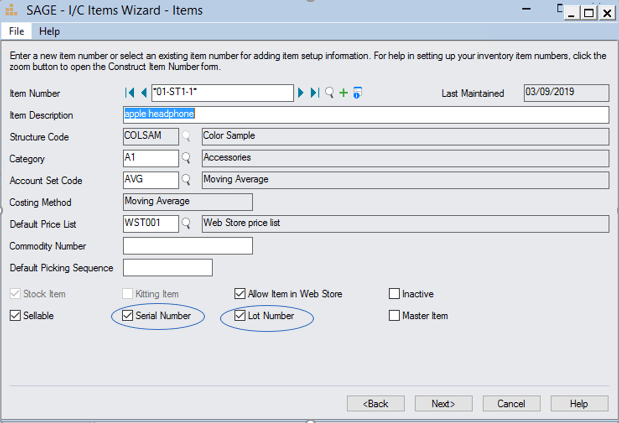Uncheck the Serial Number checkbox
The image size is (619, 423).
click(127, 315)
